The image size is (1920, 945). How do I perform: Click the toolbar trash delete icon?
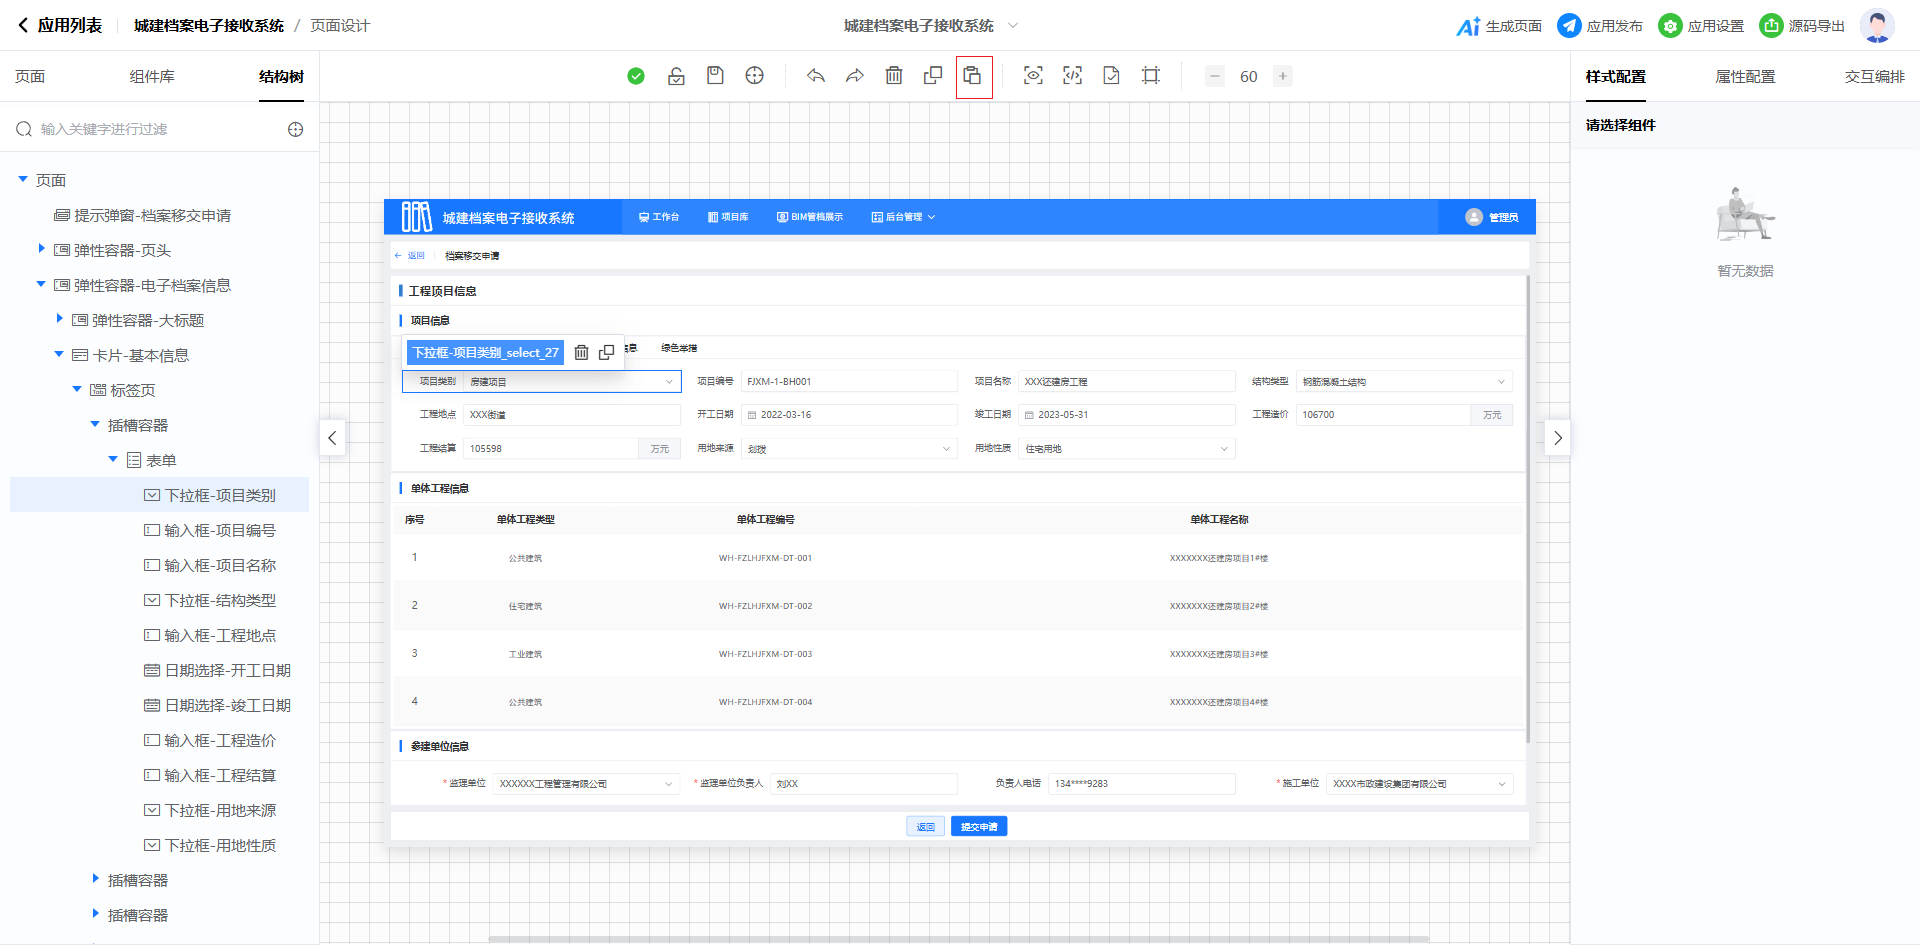(x=894, y=76)
